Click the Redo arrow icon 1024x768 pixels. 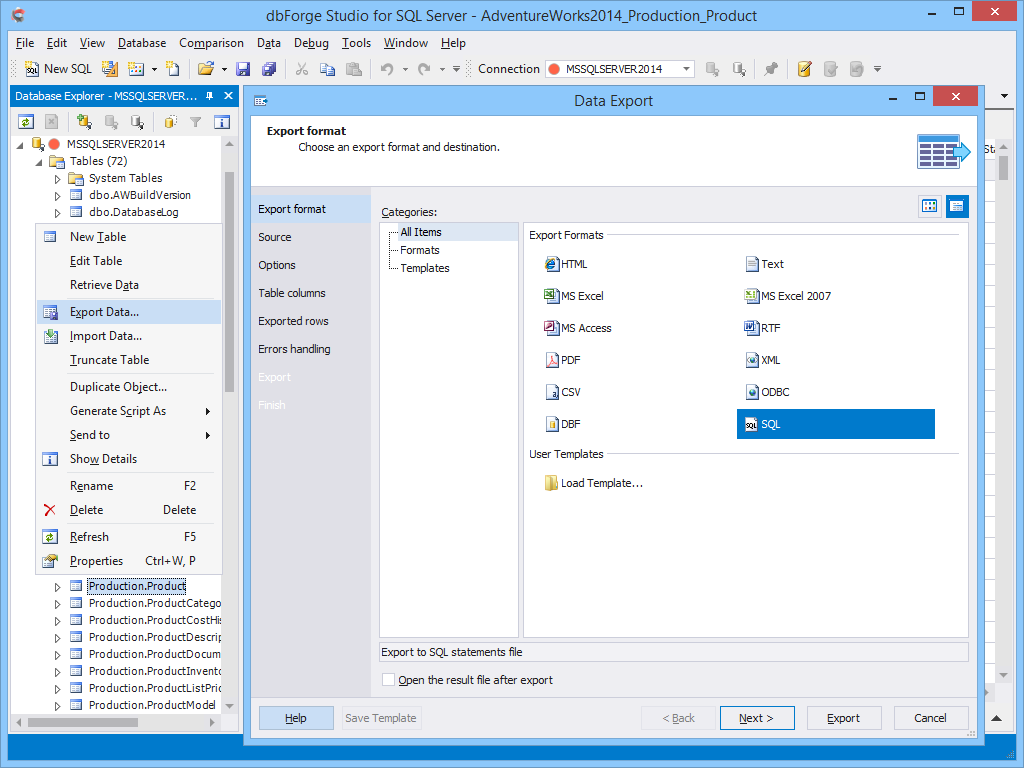pyautogui.click(x=424, y=69)
